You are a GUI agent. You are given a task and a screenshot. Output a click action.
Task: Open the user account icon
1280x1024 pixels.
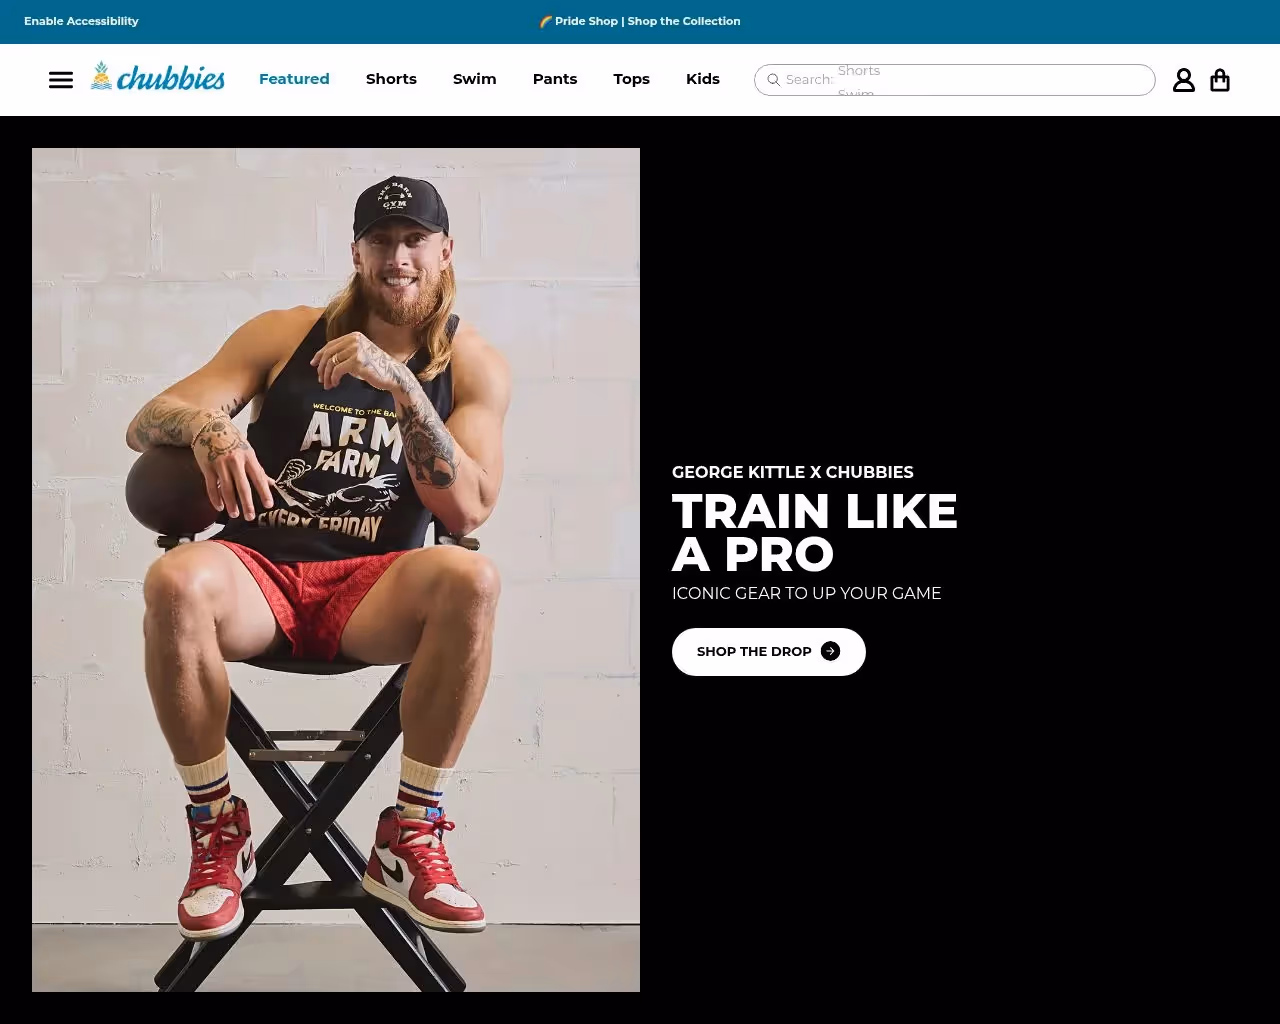(1184, 80)
